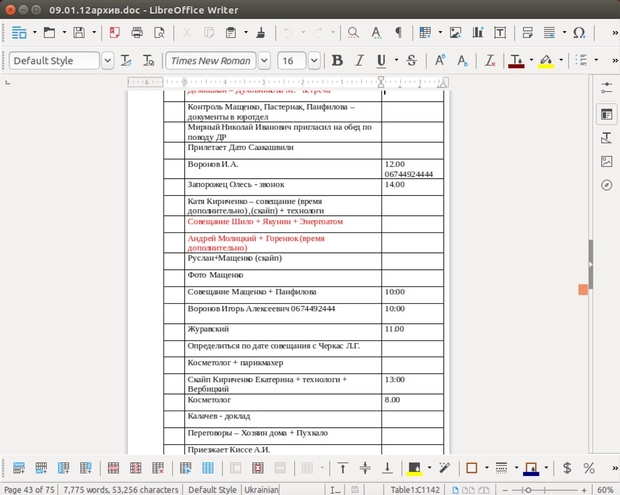Screen dimensions: 620x495
Task: Open the sidebar Gallery panel
Action: click(x=606, y=161)
